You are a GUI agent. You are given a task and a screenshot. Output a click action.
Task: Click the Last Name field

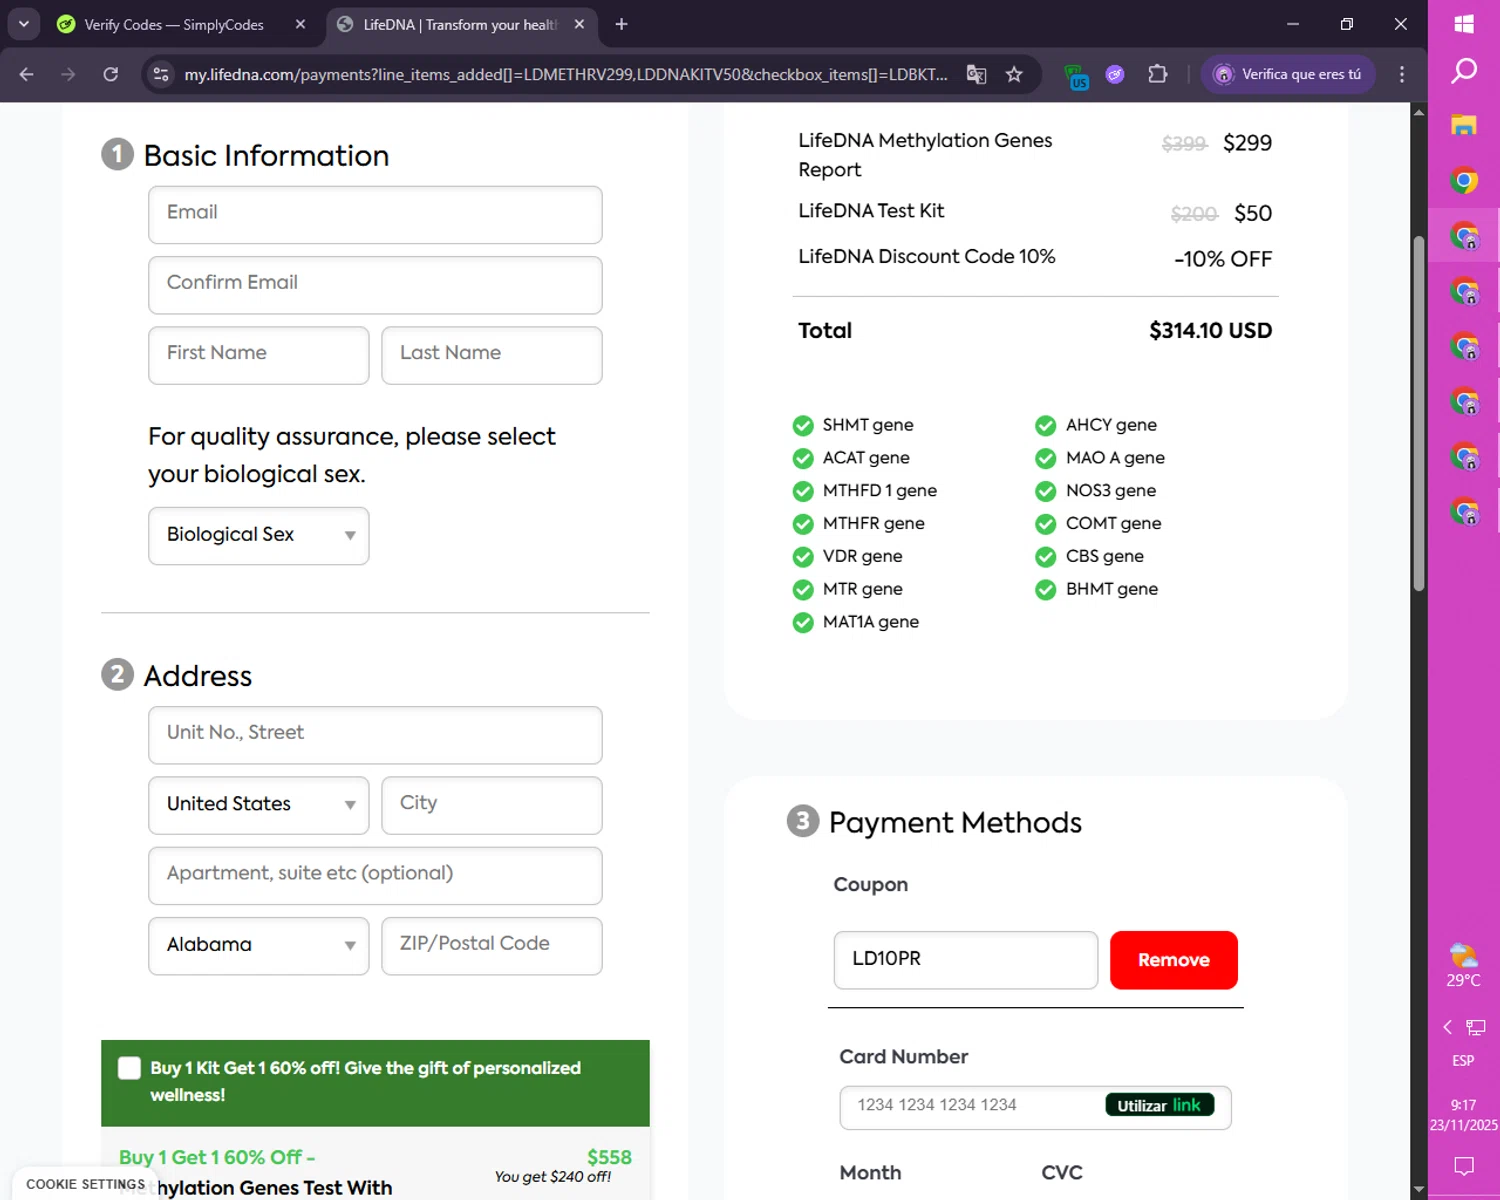(x=492, y=355)
